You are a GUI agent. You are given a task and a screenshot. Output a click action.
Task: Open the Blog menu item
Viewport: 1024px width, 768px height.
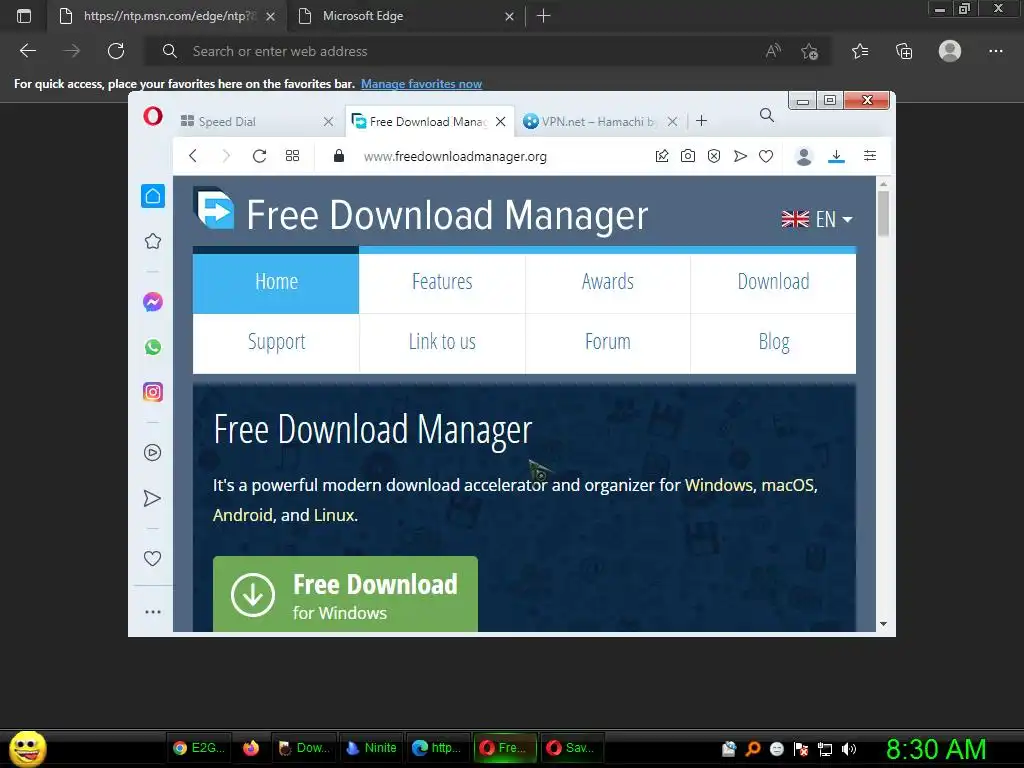(x=773, y=342)
